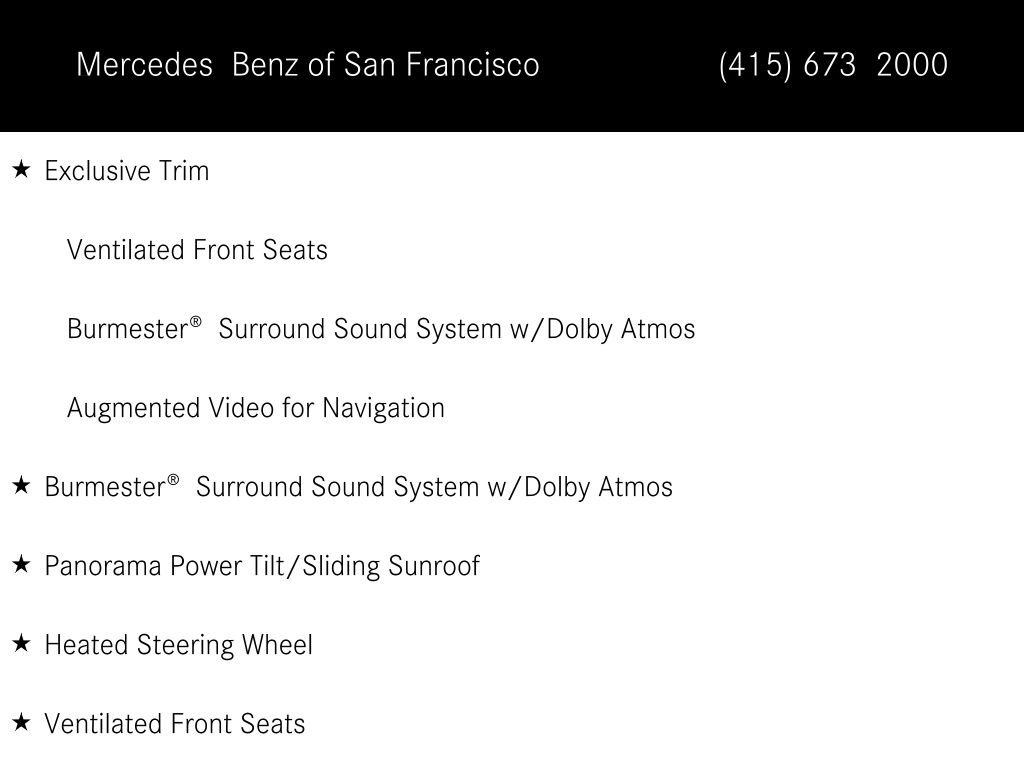Viewport: 1024px width, 768px height.
Task: Click registered symbol on indented Burmester line
Action: tap(195, 322)
